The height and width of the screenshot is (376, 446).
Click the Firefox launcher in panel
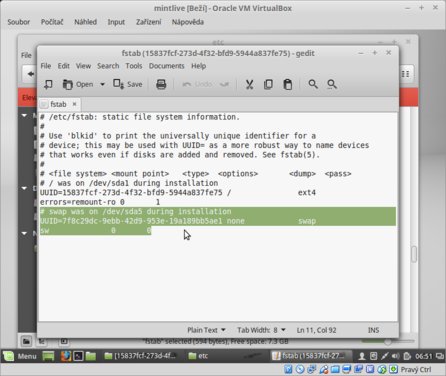pos(66,356)
